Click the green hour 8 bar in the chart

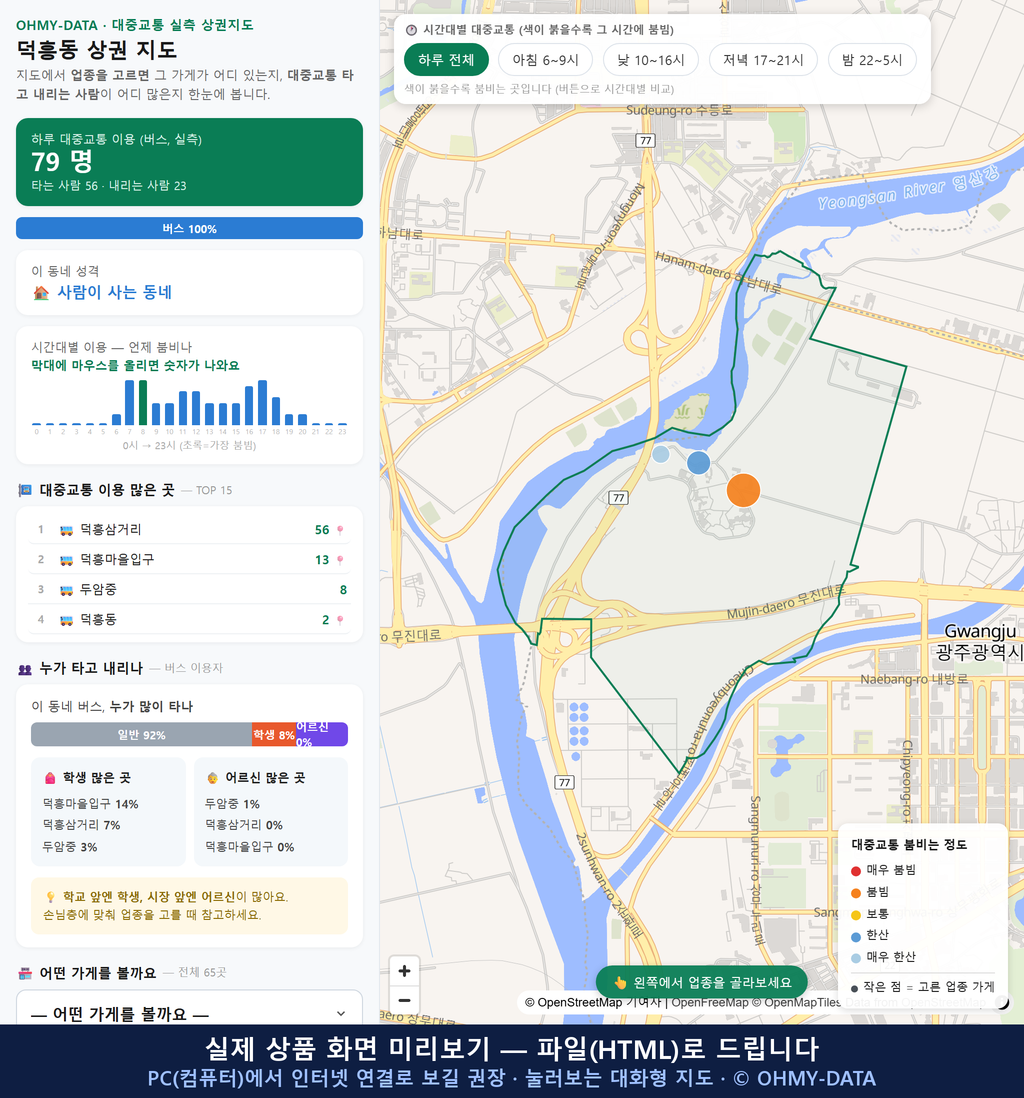click(143, 403)
